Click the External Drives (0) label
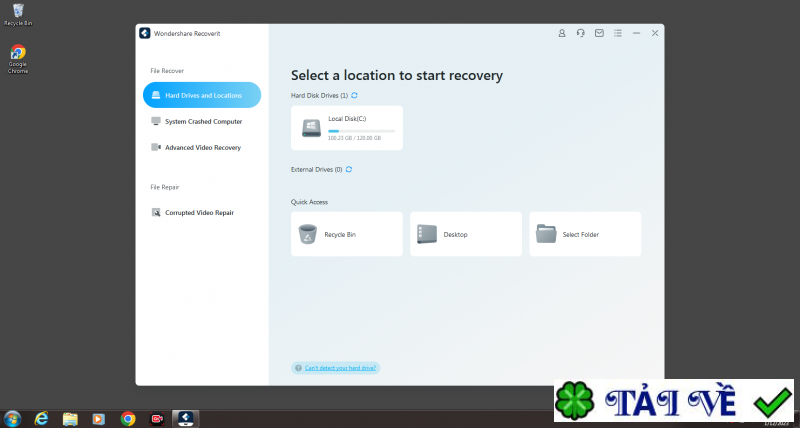800x428 pixels. coord(316,169)
